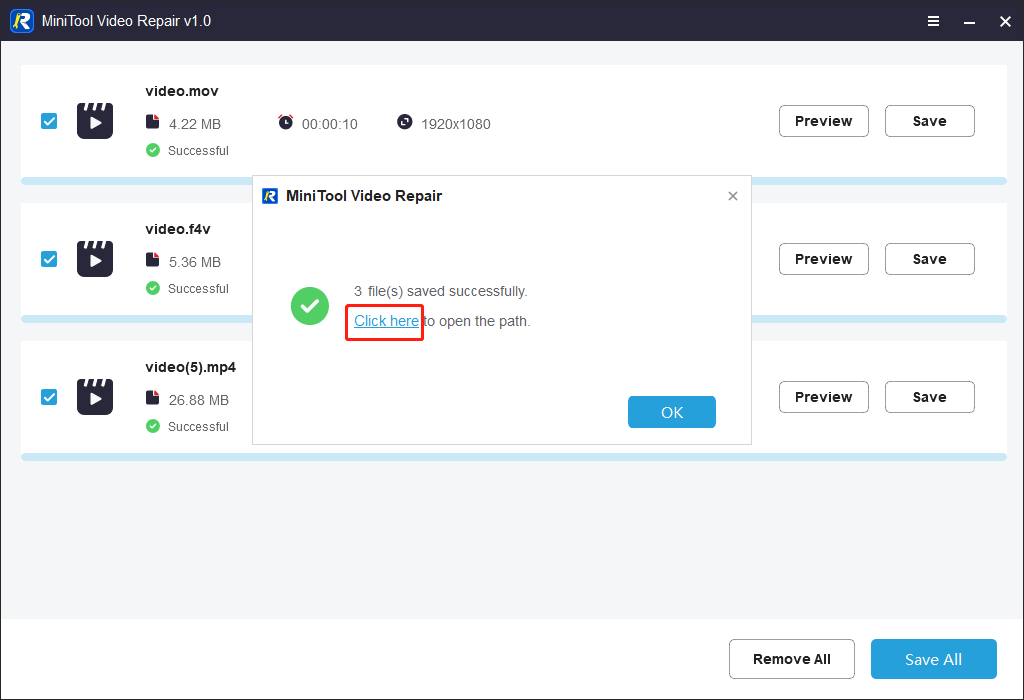1024x700 pixels.
Task: Preview the repaired video(5).mp4 file
Action: pyautogui.click(x=824, y=396)
